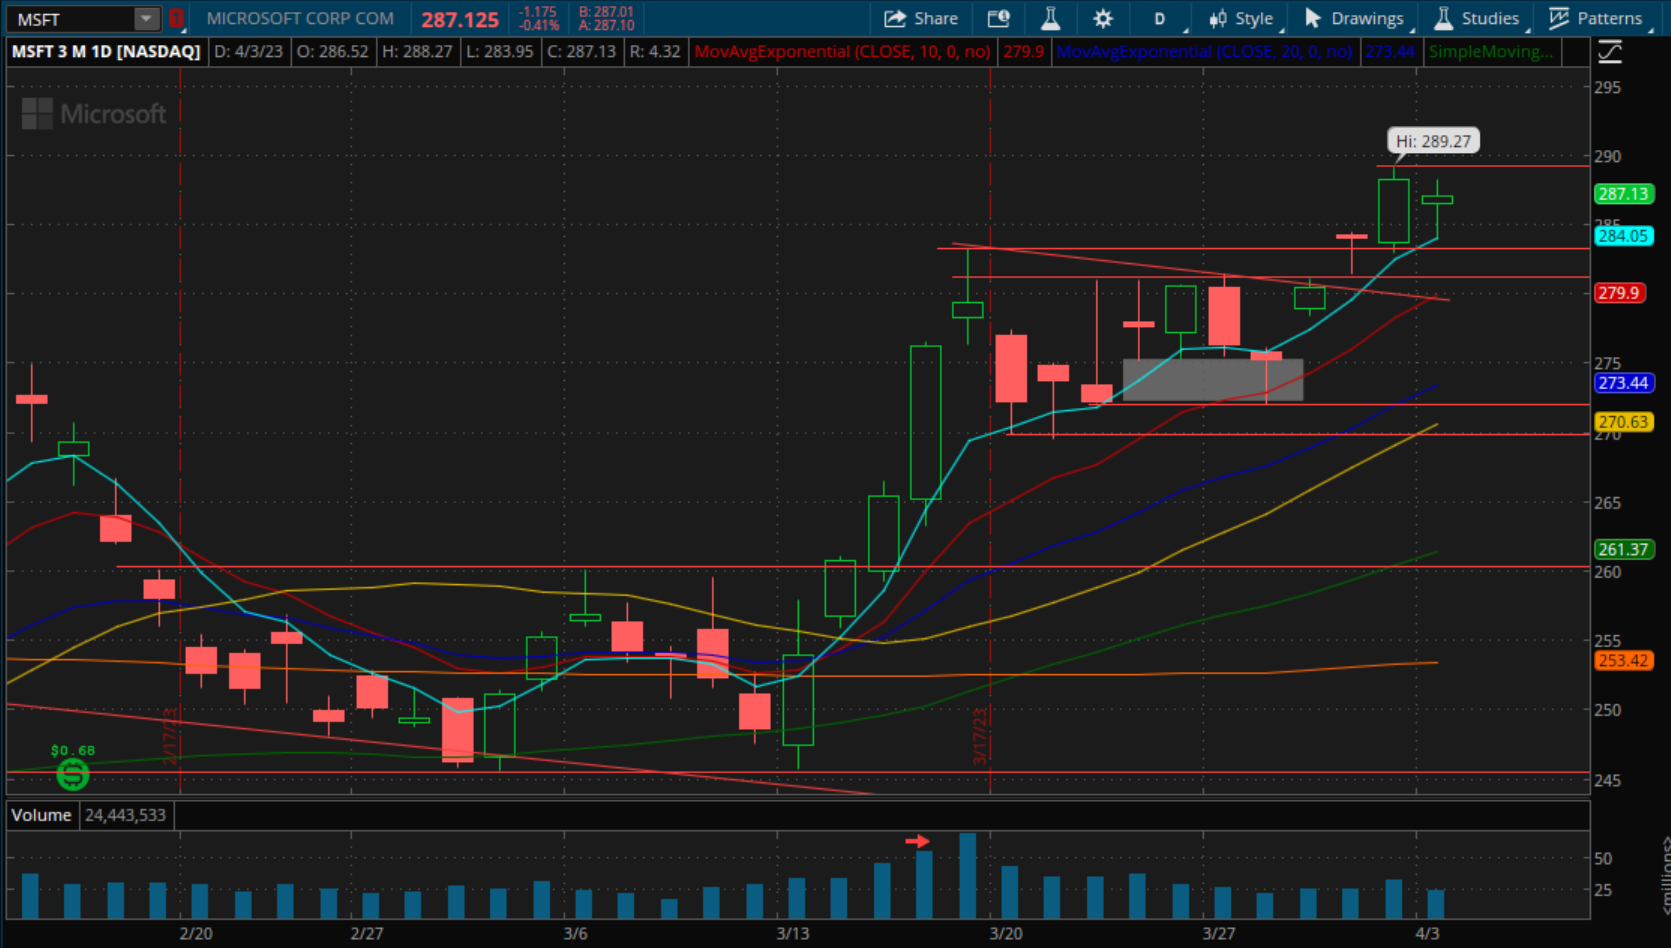The image size is (1671, 948).
Task: Click the cyan 284.05 price axis bubble
Action: [1623, 236]
